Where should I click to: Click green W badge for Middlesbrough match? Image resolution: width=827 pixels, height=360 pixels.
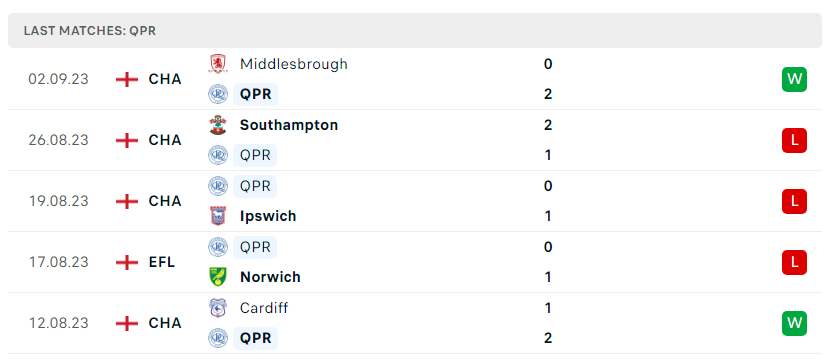coord(794,80)
